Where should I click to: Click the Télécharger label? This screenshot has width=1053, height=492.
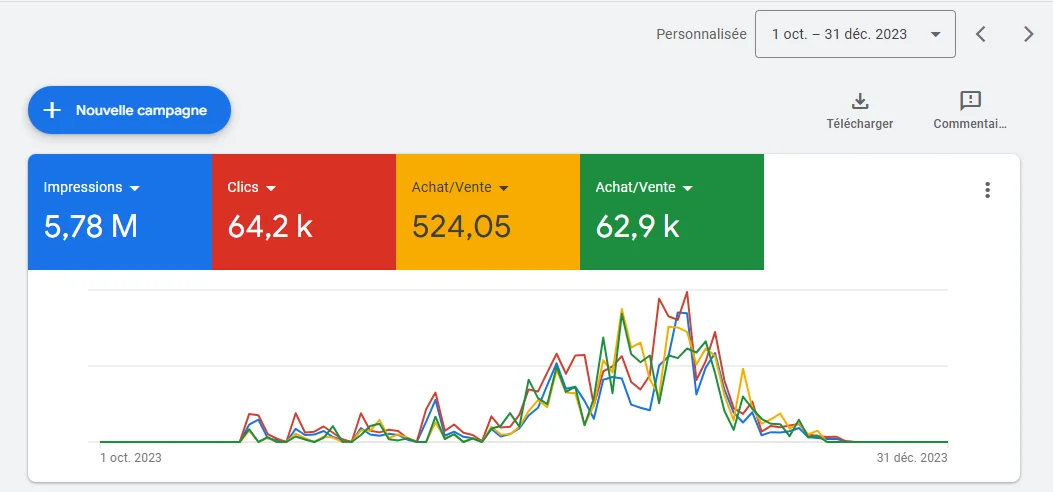tap(860, 124)
